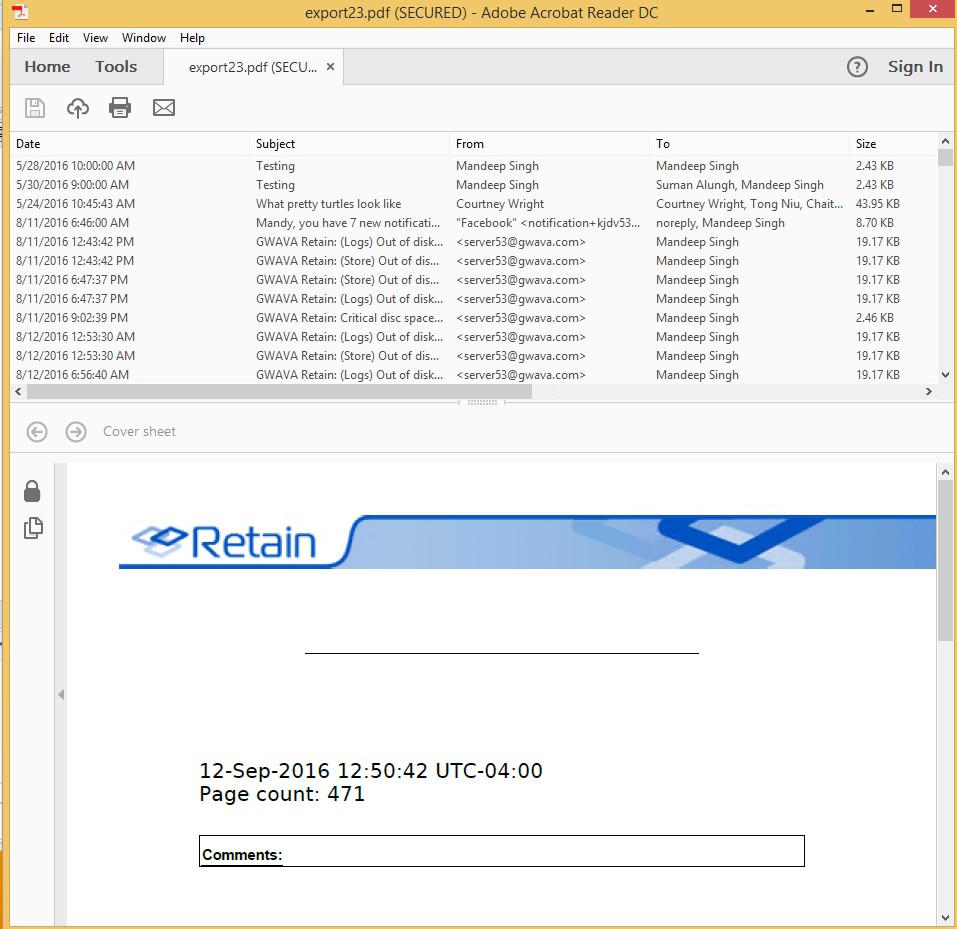Open the View menu

95,38
